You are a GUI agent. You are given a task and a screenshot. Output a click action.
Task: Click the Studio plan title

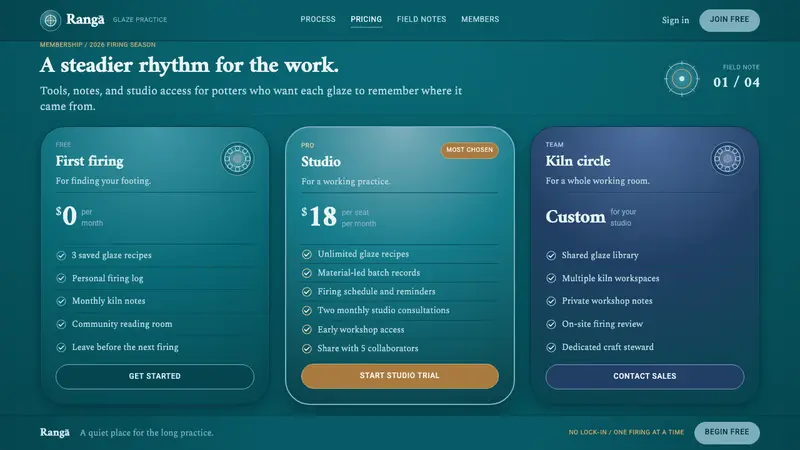click(320, 162)
